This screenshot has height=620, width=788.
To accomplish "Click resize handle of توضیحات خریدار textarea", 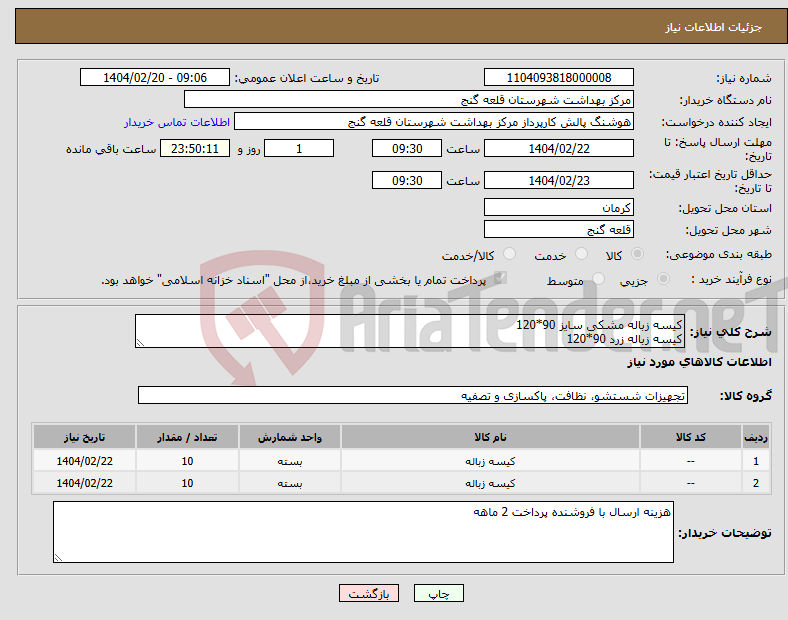I will [58, 557].
